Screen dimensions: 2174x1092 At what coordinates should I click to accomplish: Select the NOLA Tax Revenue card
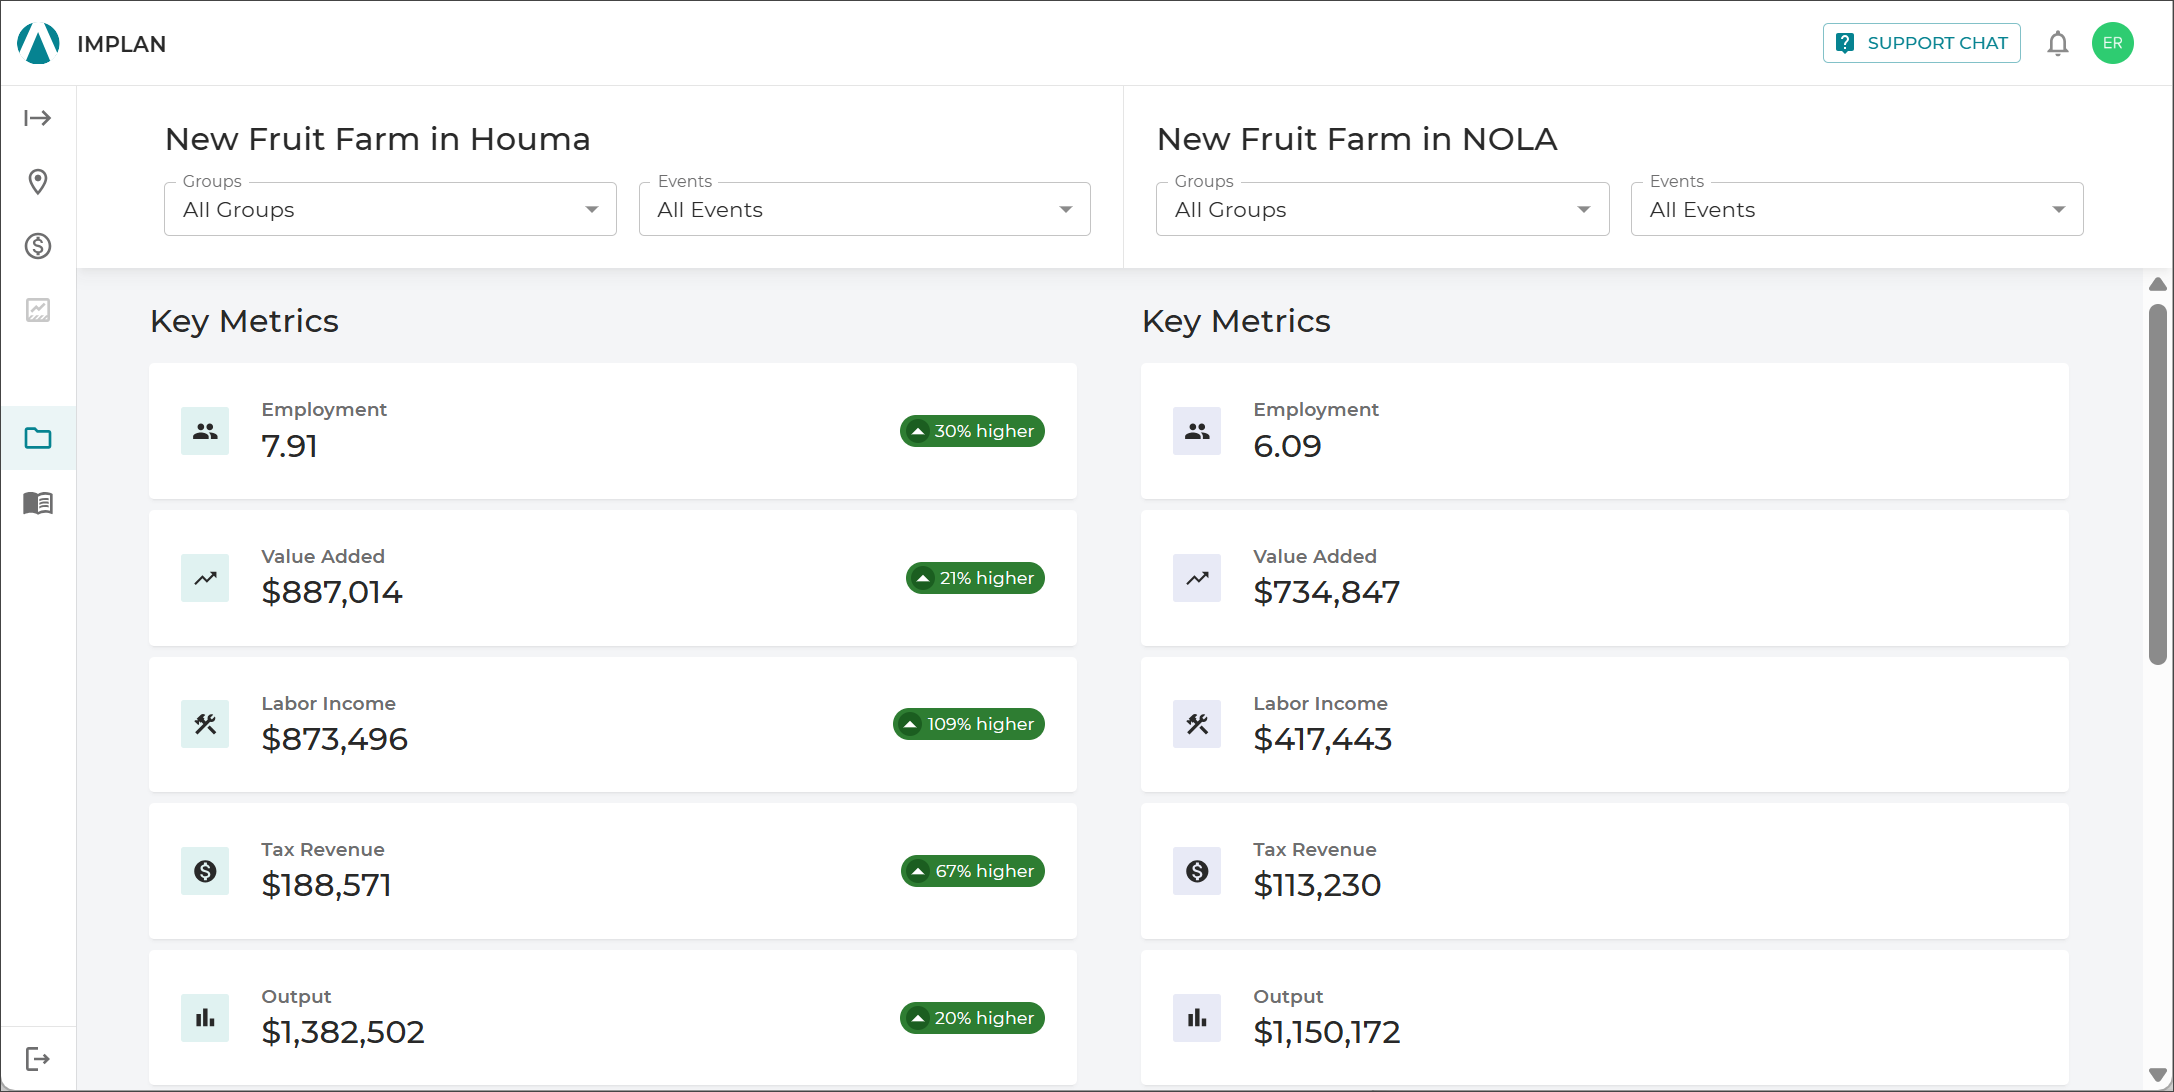click(x=1604, y=871)
